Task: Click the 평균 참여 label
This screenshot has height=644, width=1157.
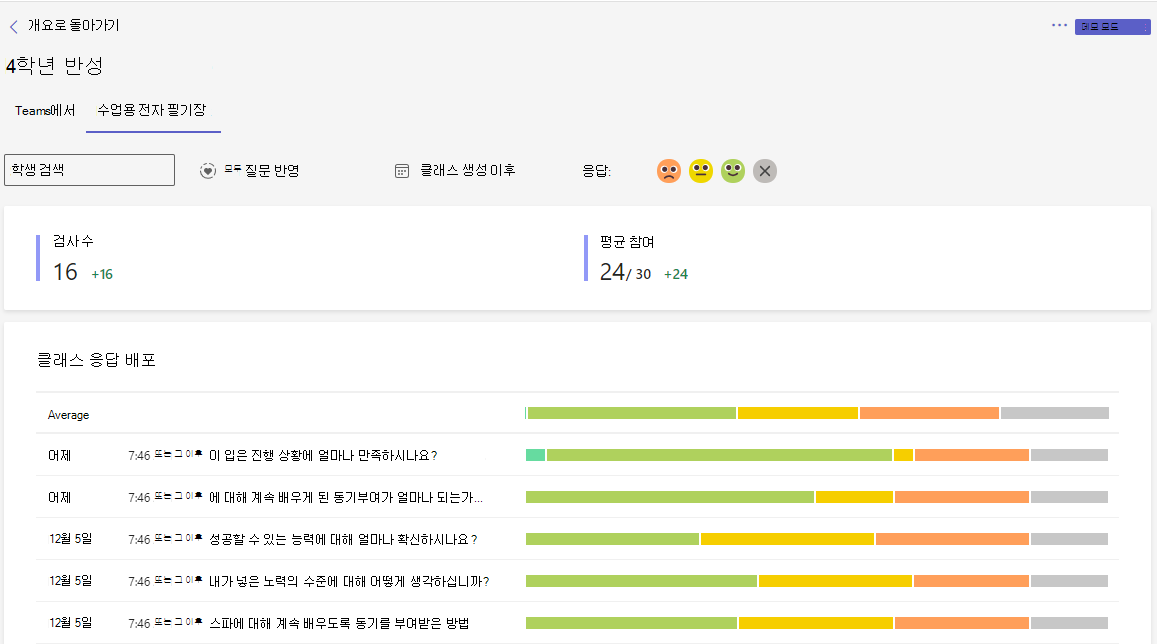Action: point(626,242)
